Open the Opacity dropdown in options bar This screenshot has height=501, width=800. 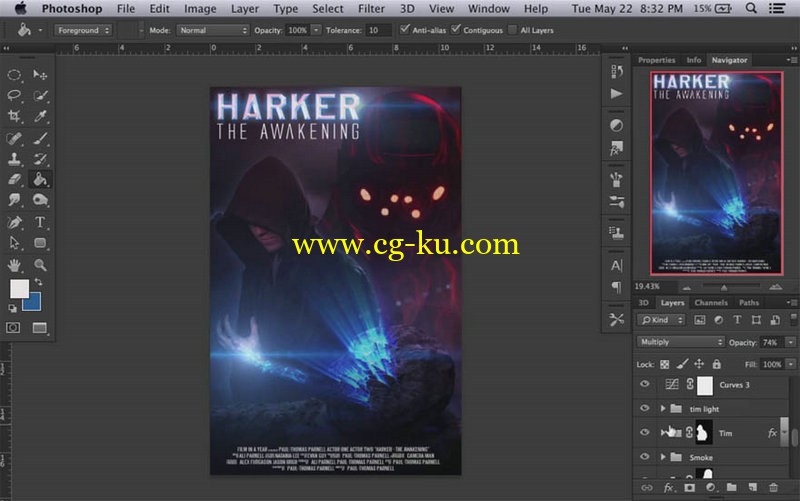pyautogui.click(x=316, y=30)
